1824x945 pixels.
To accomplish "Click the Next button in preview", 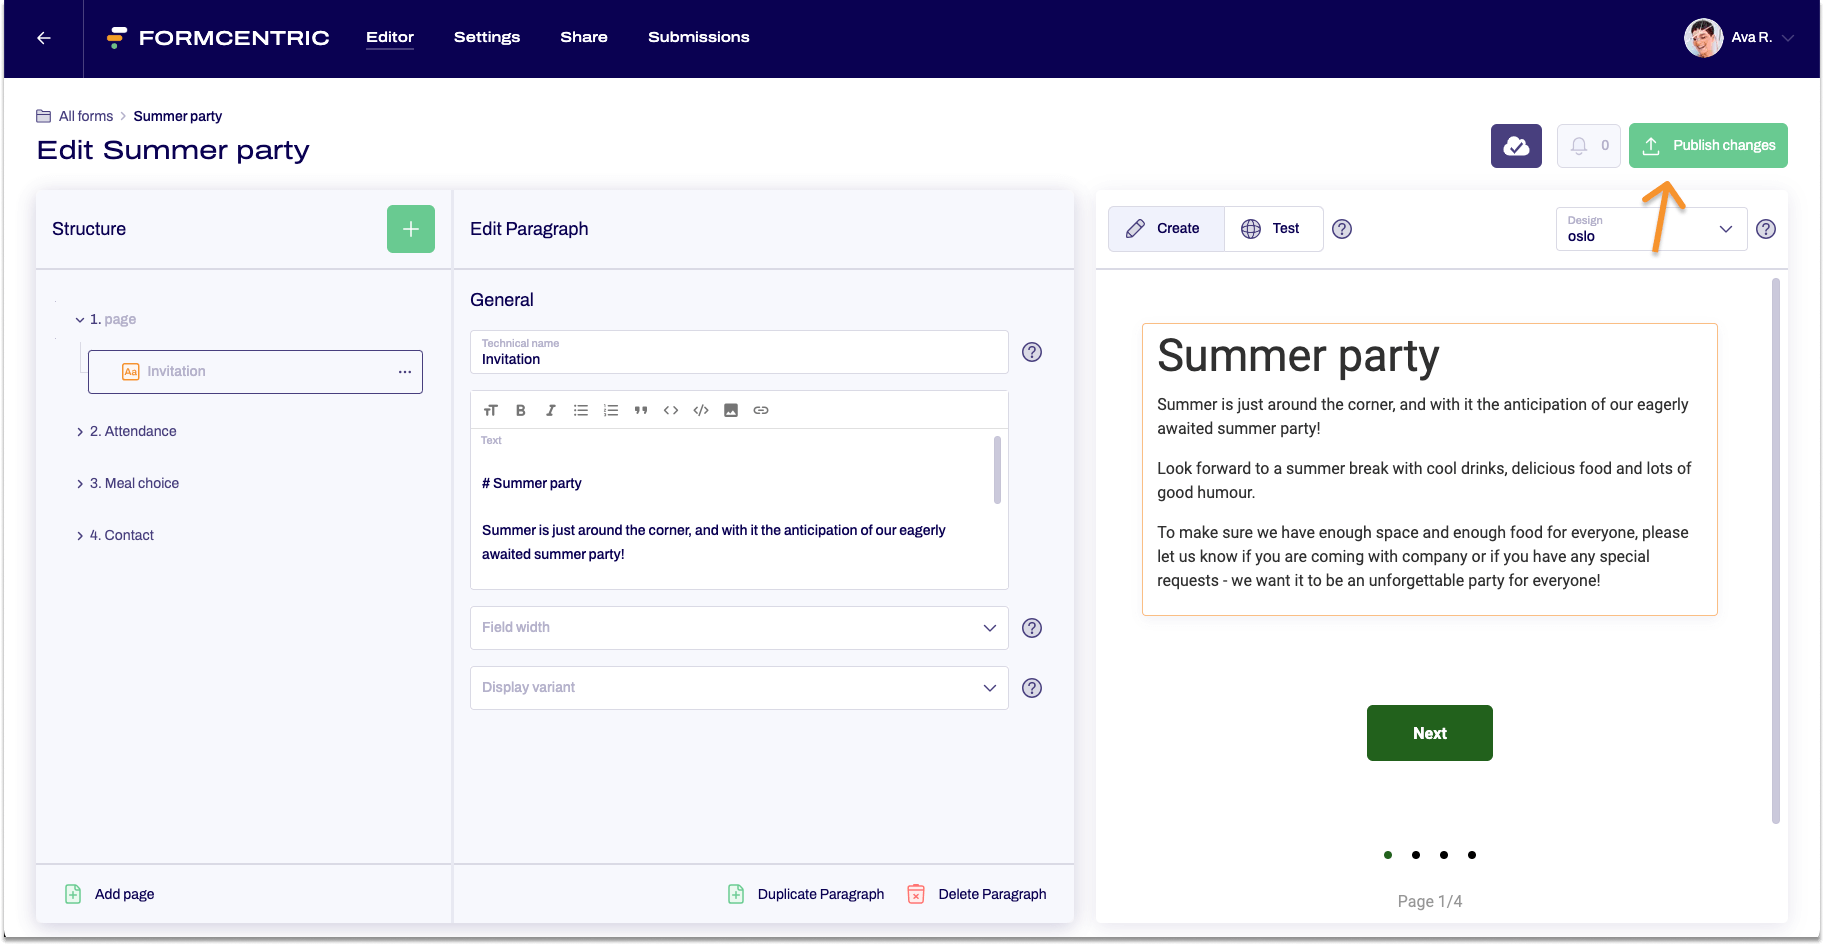I will coord(1430,733).
